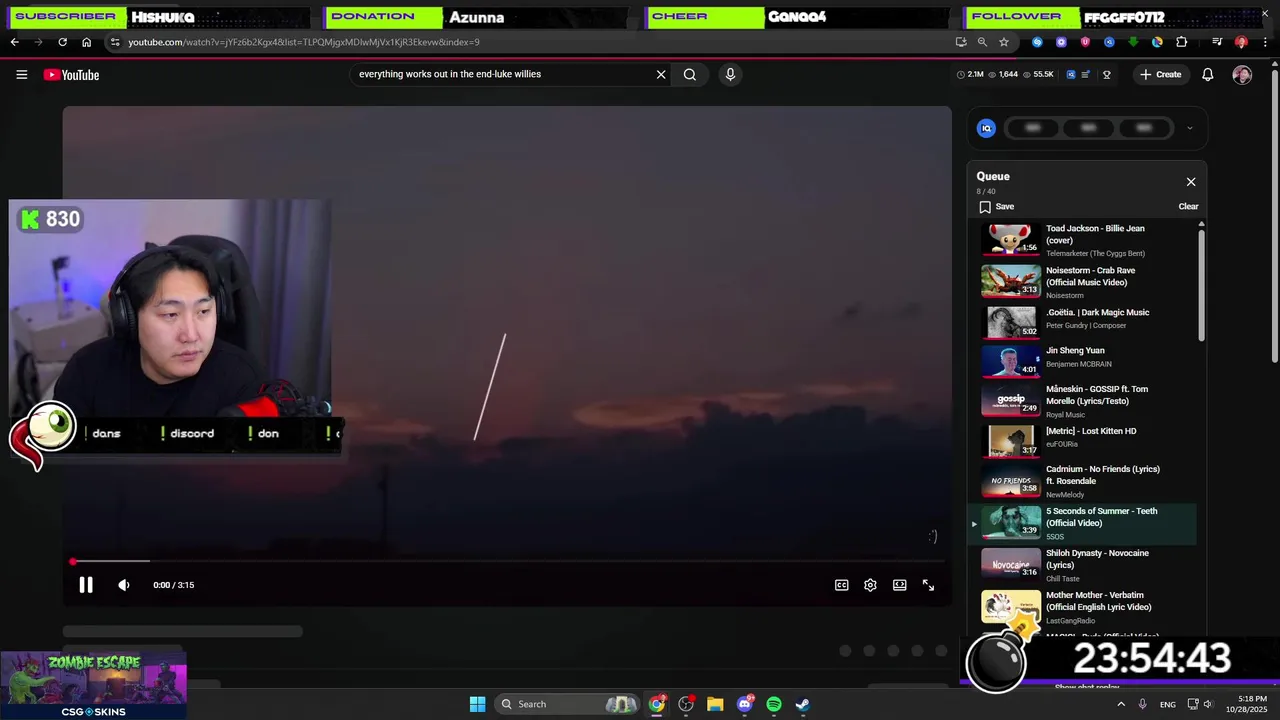
Task: Toggle closed captions on the video
Action: (x=842, y=585)
